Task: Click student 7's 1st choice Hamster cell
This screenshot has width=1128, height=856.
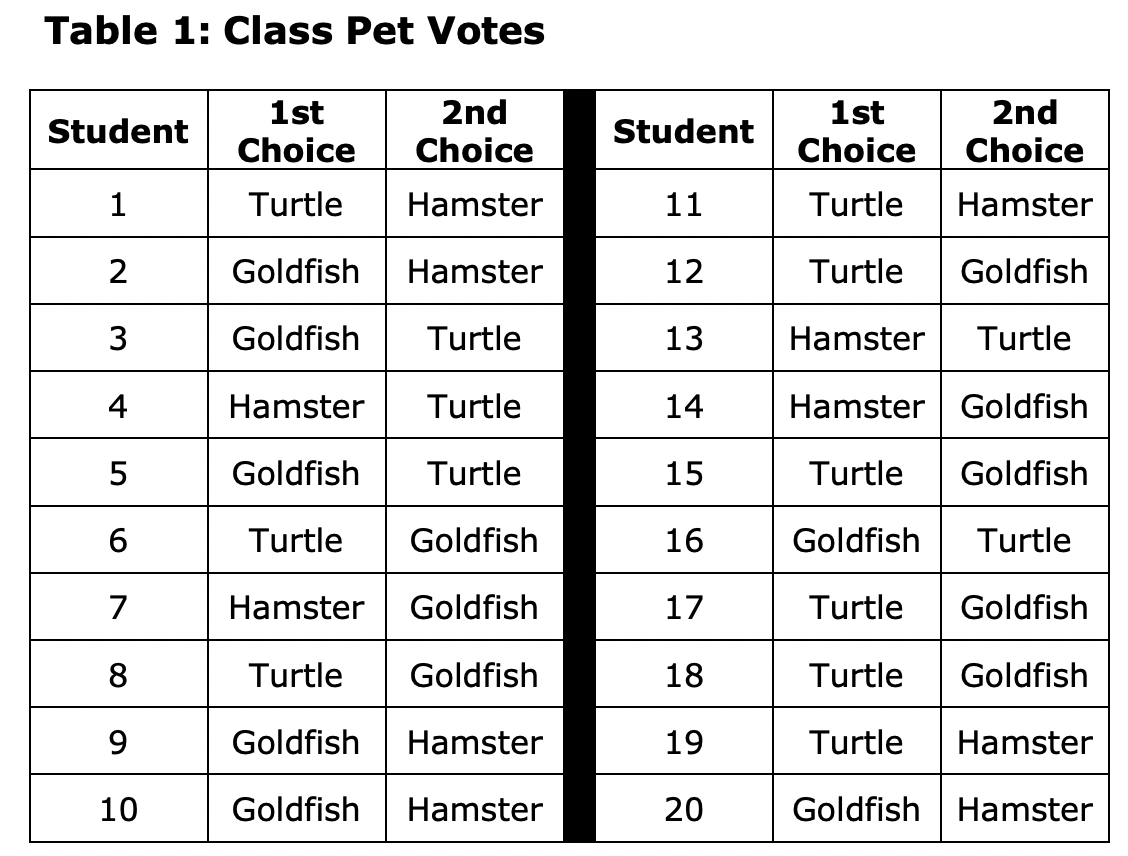Action: click(x=296, y=607)
